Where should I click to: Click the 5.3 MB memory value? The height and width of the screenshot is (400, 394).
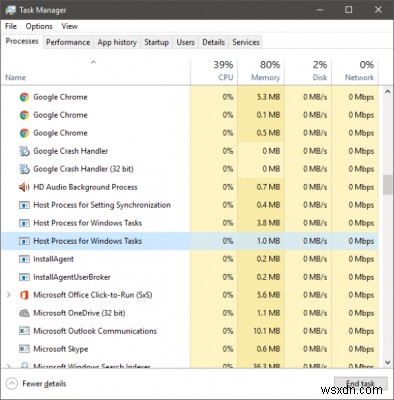click(268, 97)
